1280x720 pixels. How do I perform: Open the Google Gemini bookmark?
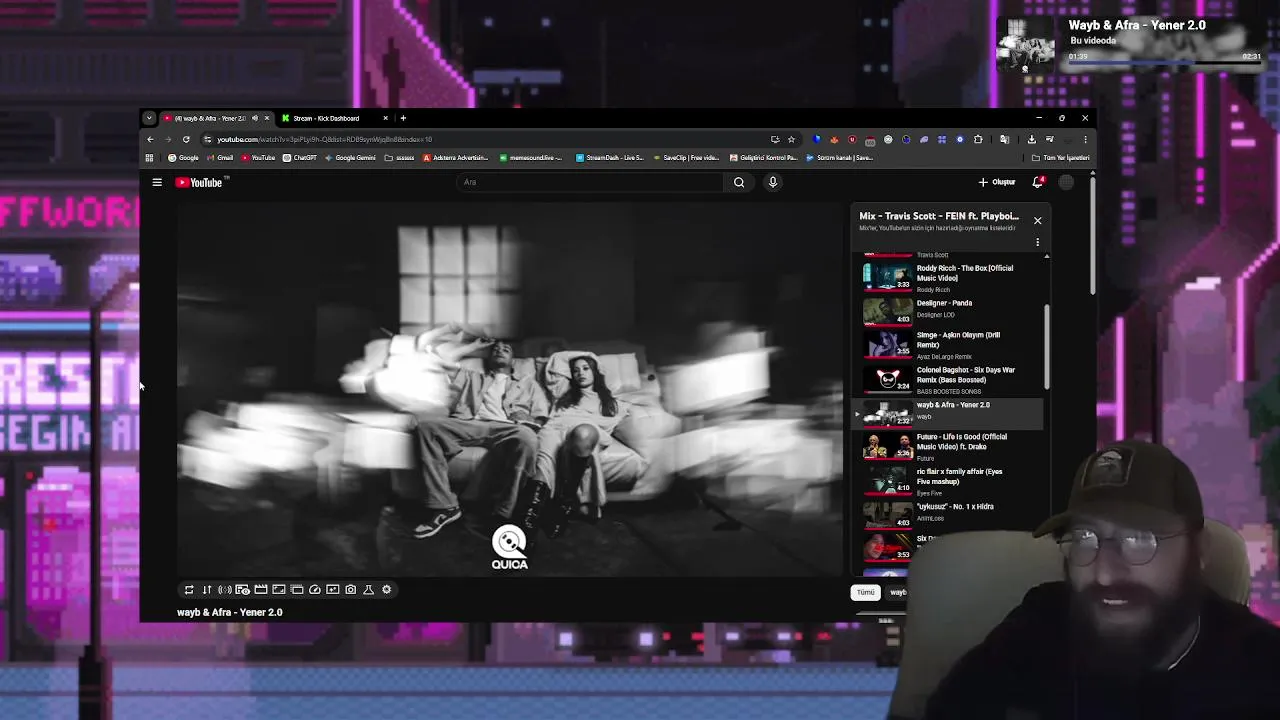coord(350,158)
